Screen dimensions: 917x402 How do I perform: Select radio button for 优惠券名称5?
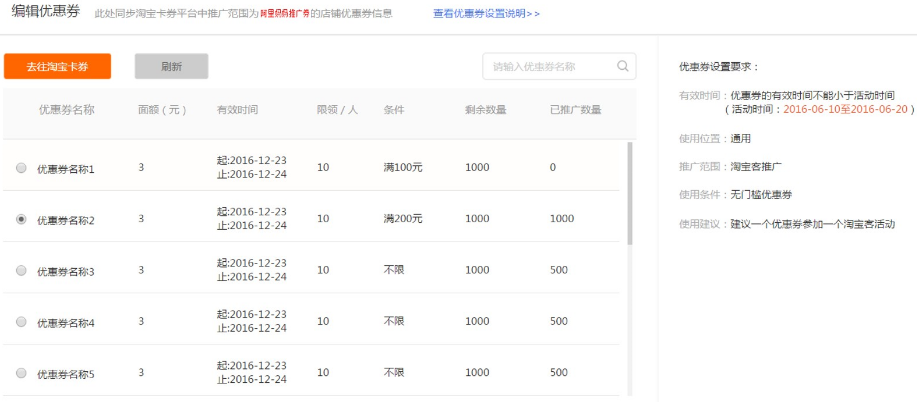pos(22,373)
